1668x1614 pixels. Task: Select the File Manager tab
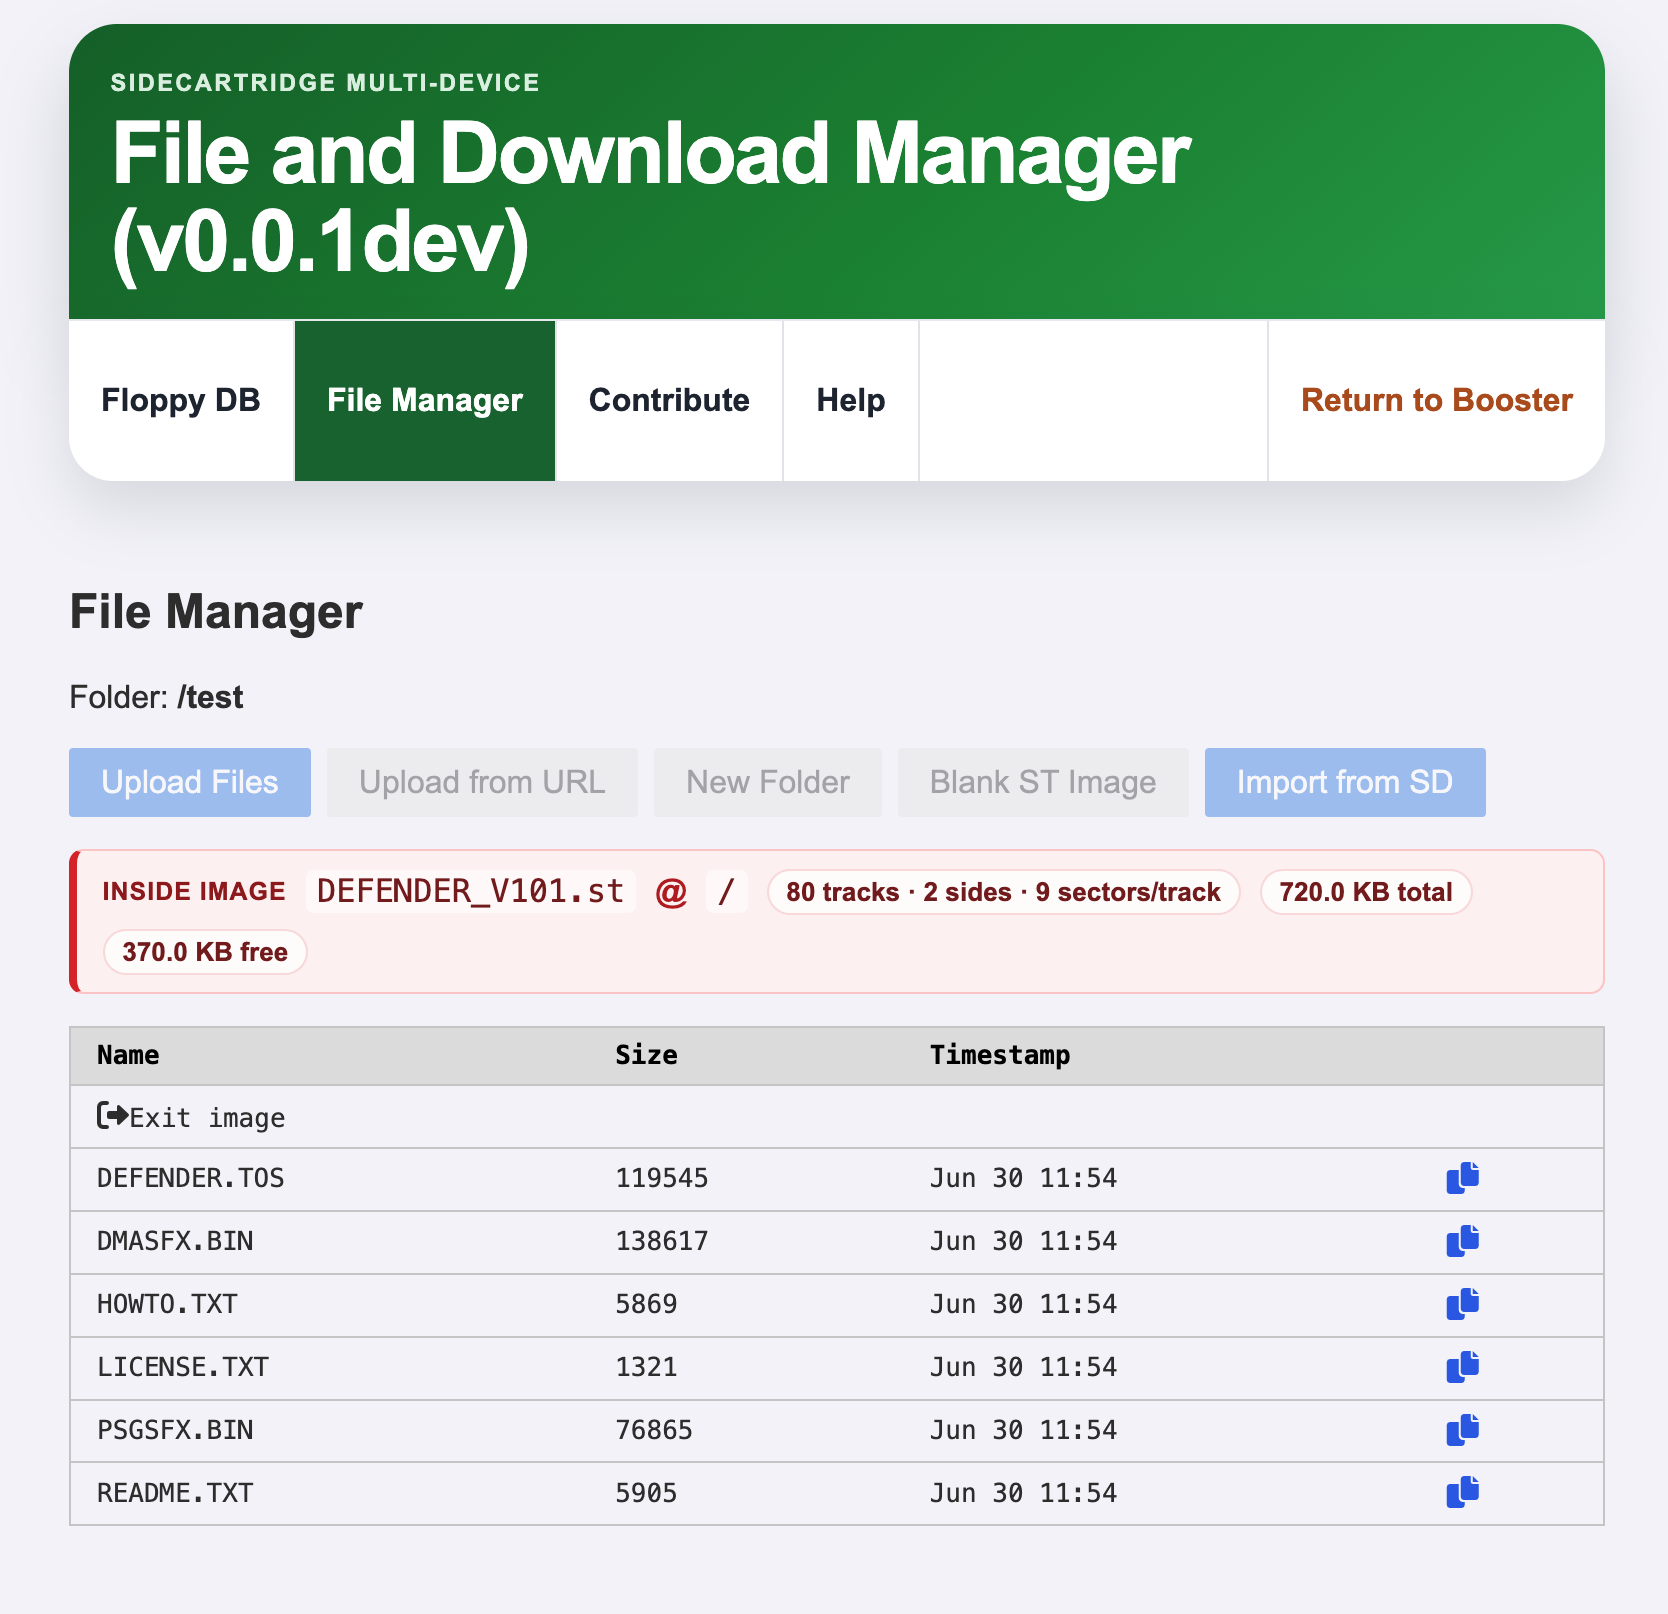(424, 400)
